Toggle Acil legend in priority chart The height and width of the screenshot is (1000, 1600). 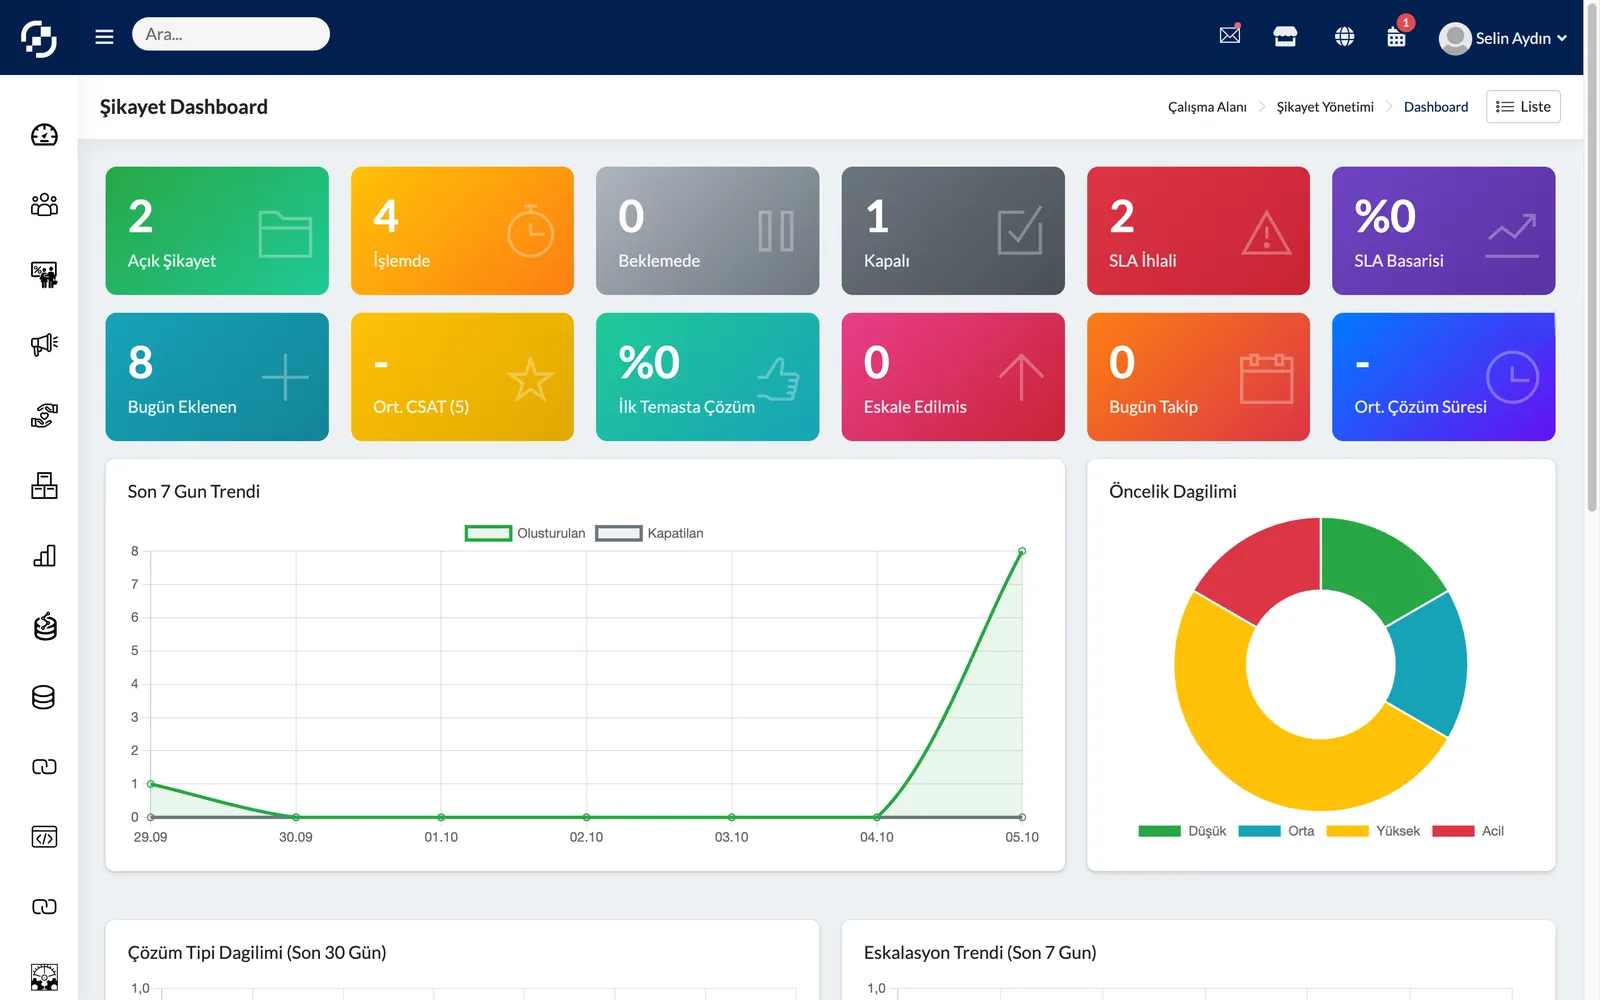click(x=1468, y=831)
